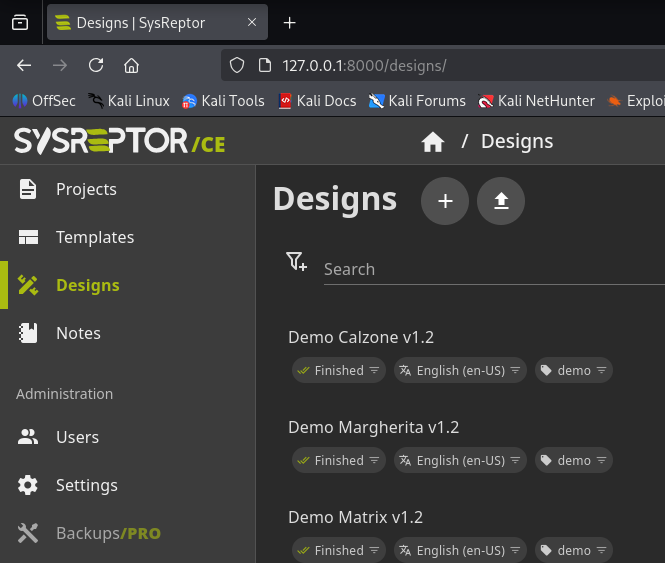The width and height of the screenshot is (665, 563).
Task: Click the Backups tools icon
Action: [28, 533]
